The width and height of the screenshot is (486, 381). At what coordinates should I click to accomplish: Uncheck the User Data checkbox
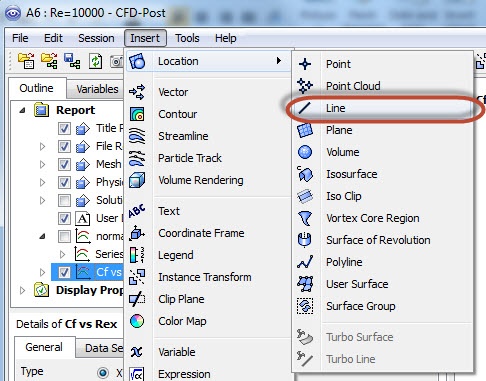(x=64, y=218)
